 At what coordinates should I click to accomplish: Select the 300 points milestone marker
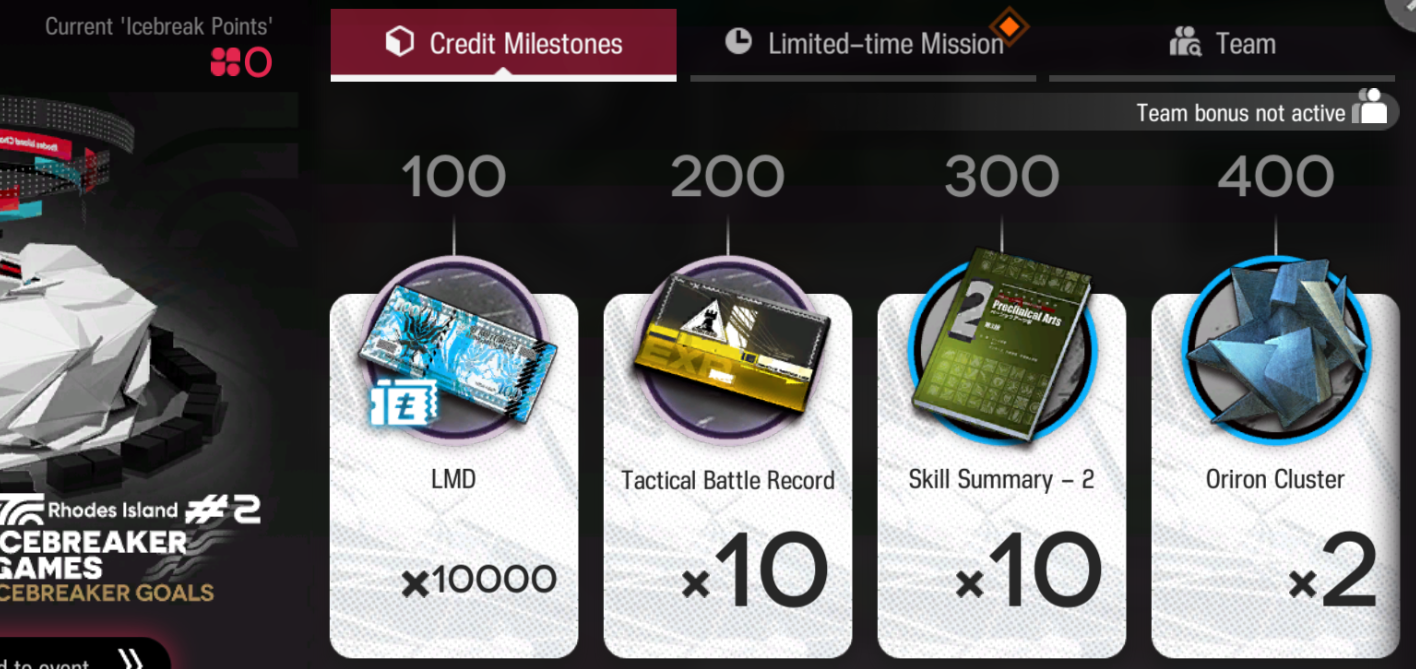1002,178
